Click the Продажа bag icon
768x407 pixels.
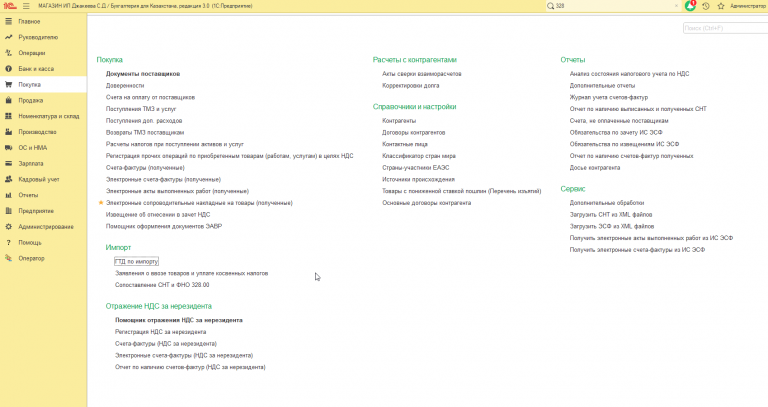[x=8, y=100]
